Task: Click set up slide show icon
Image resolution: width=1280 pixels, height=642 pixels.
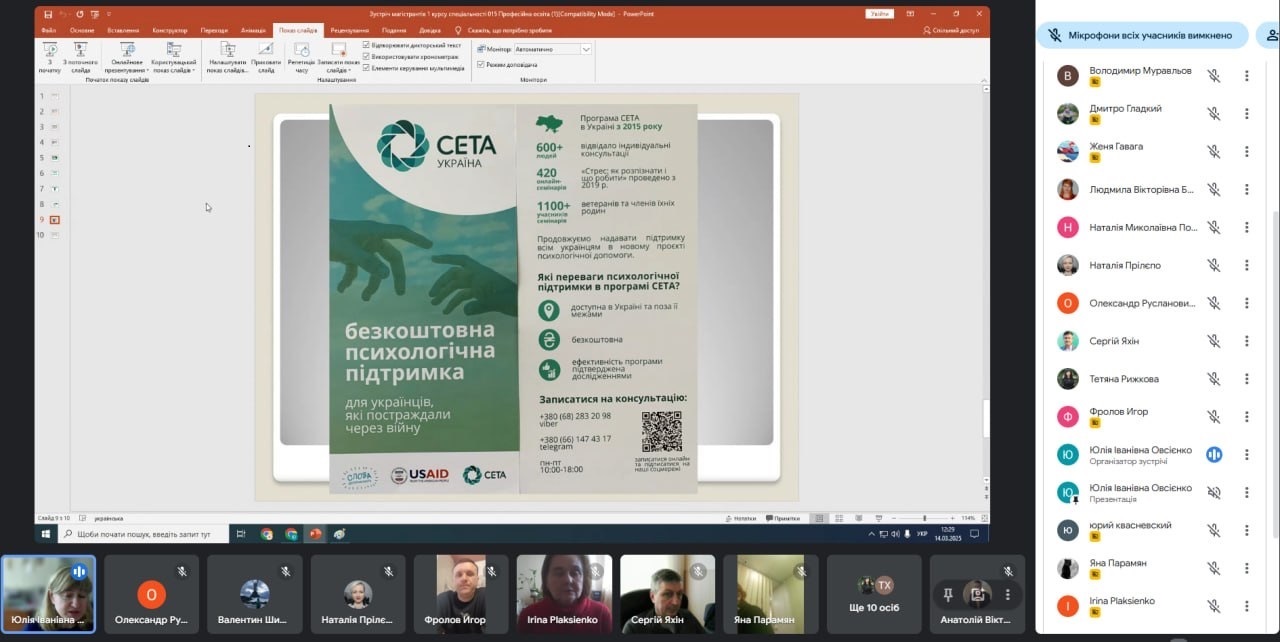Action: tap(228, 49)
